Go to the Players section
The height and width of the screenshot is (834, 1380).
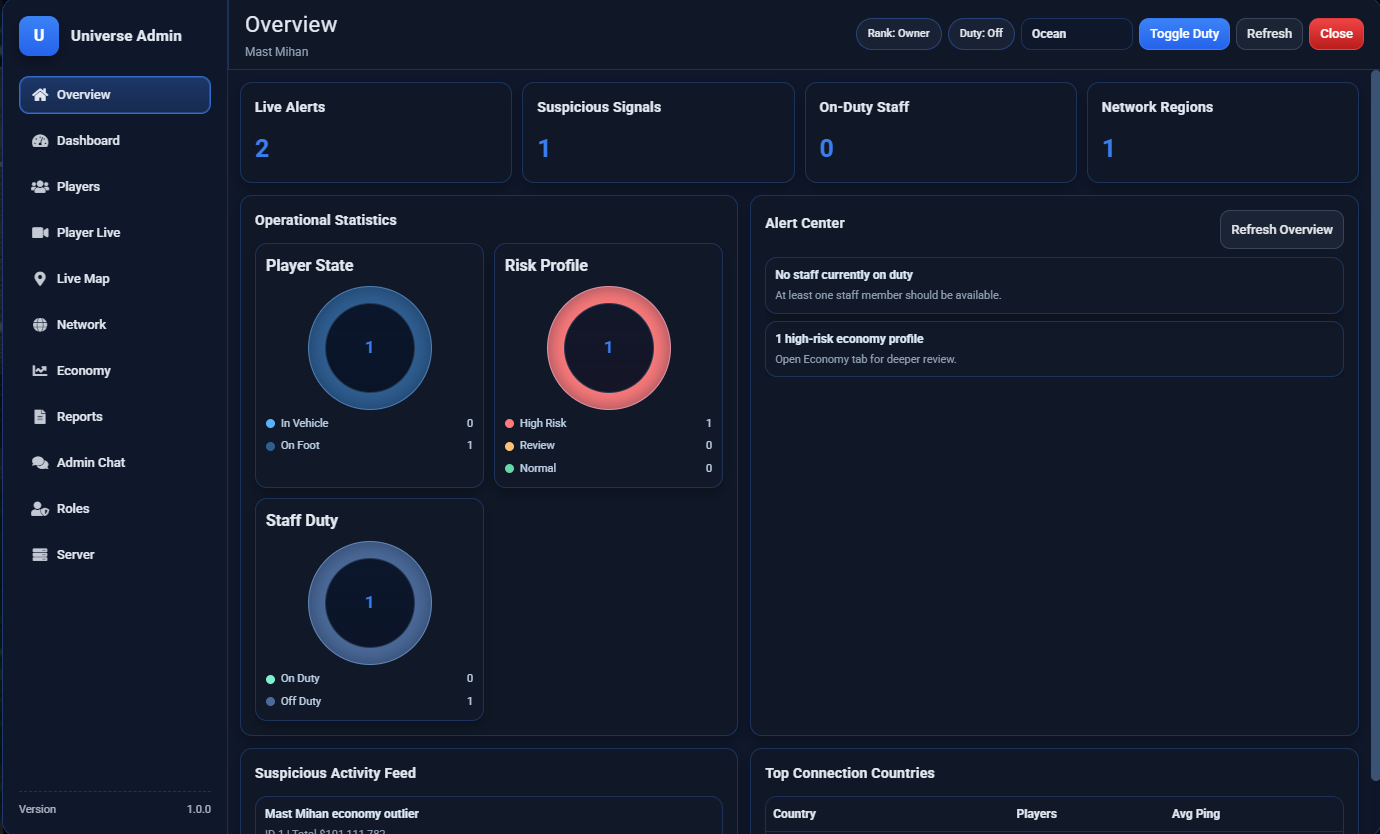115,187
